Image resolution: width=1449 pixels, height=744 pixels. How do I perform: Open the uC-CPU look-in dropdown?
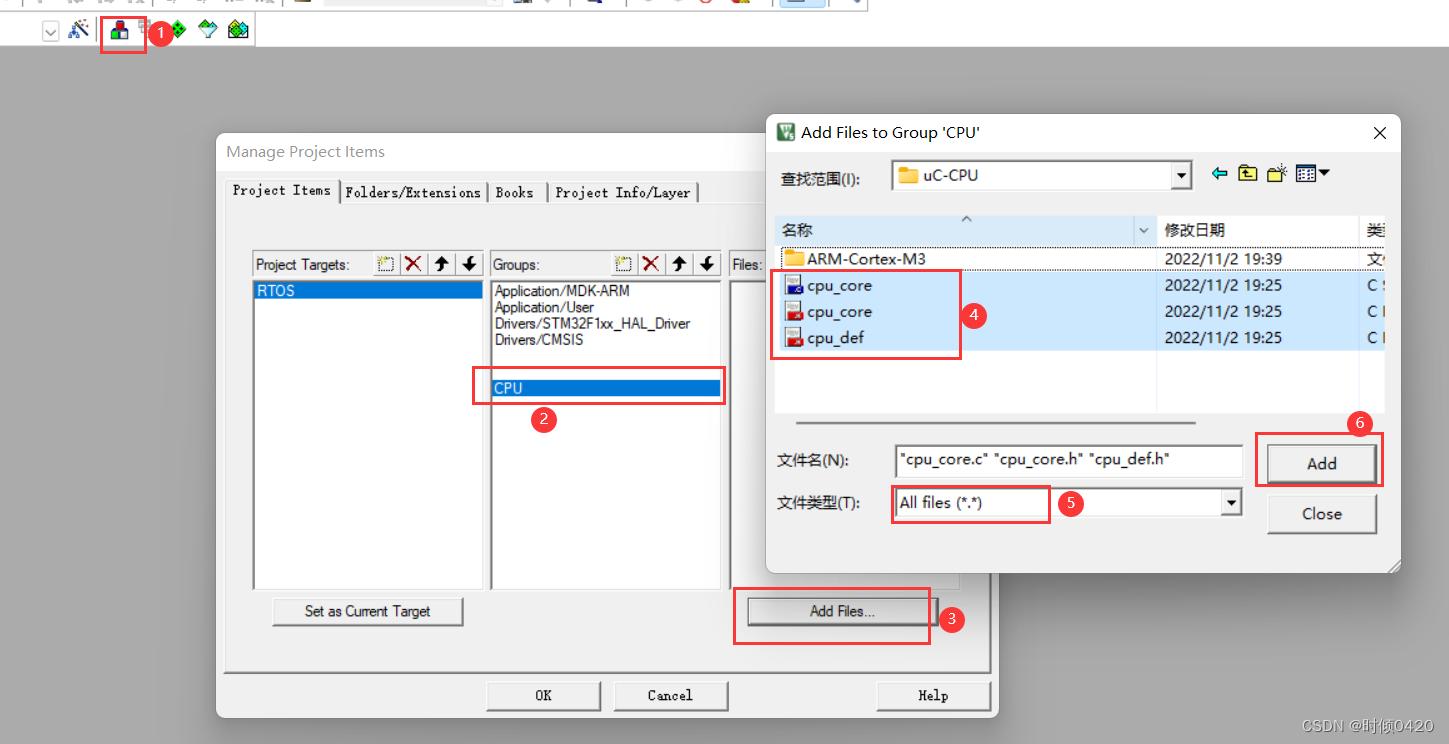coord(1181,176)
